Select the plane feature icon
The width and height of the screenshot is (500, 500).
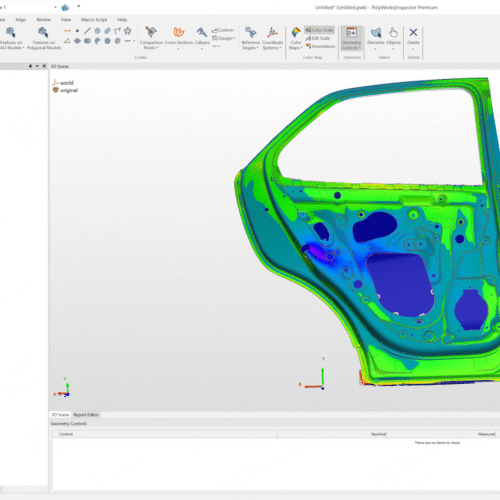77,41
